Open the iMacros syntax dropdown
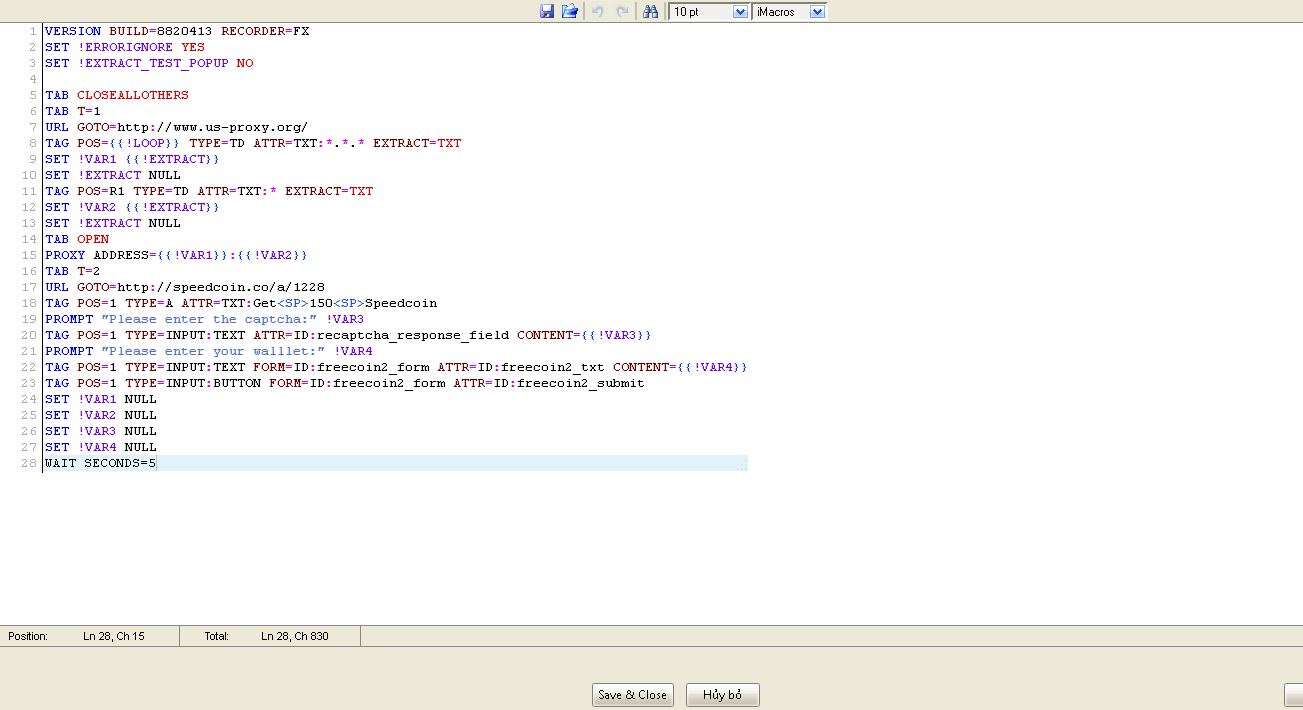The image size is (1303, 710). pyautogui.click(x=817, y=11)
